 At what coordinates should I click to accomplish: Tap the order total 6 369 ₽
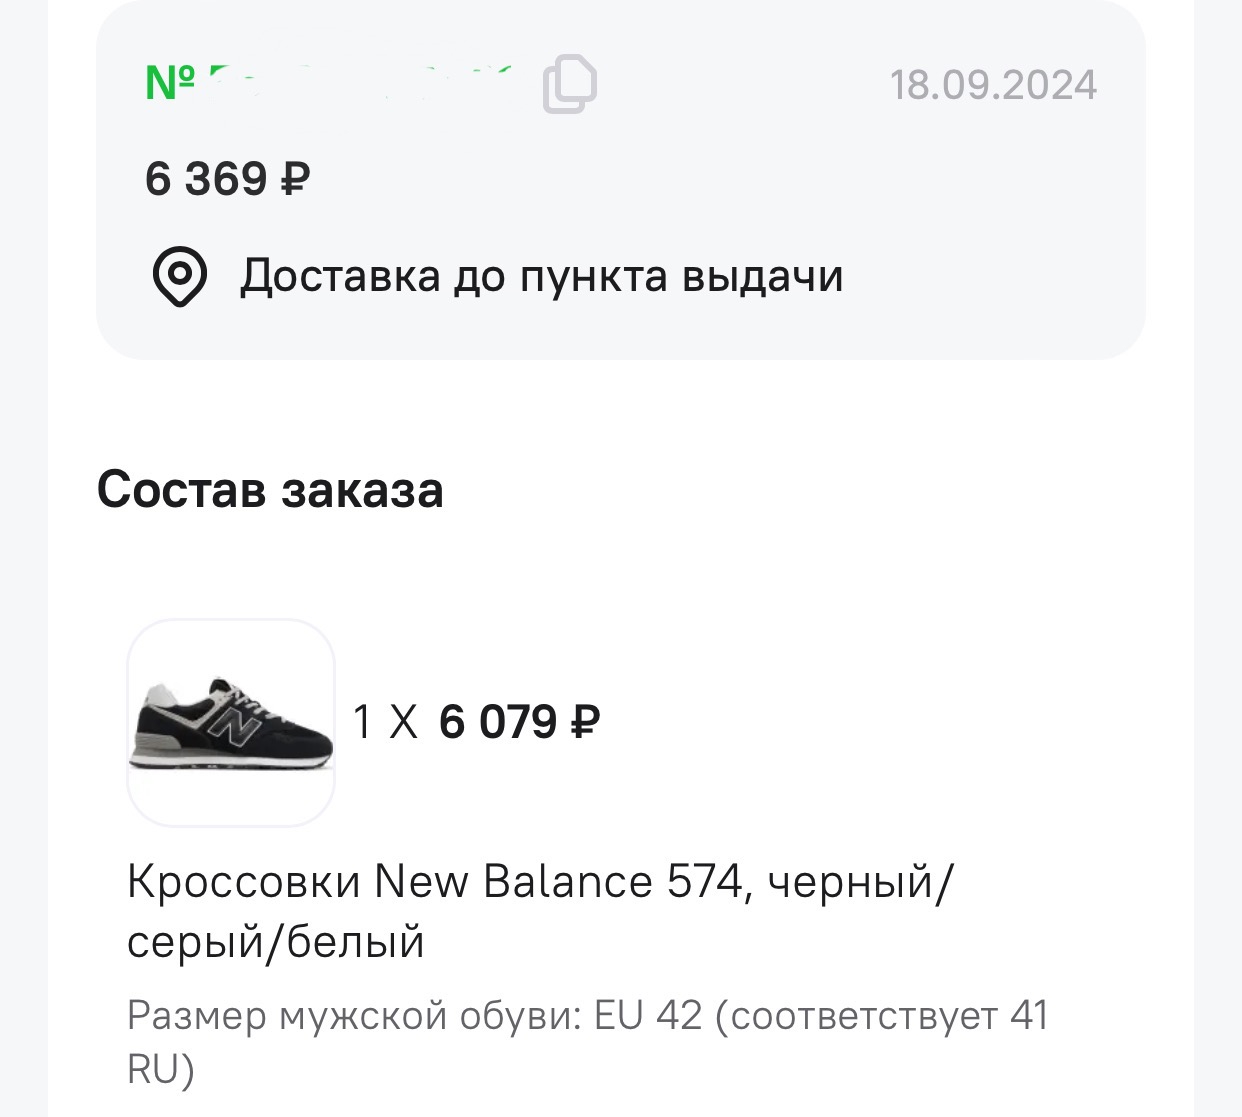pos(228,180)
